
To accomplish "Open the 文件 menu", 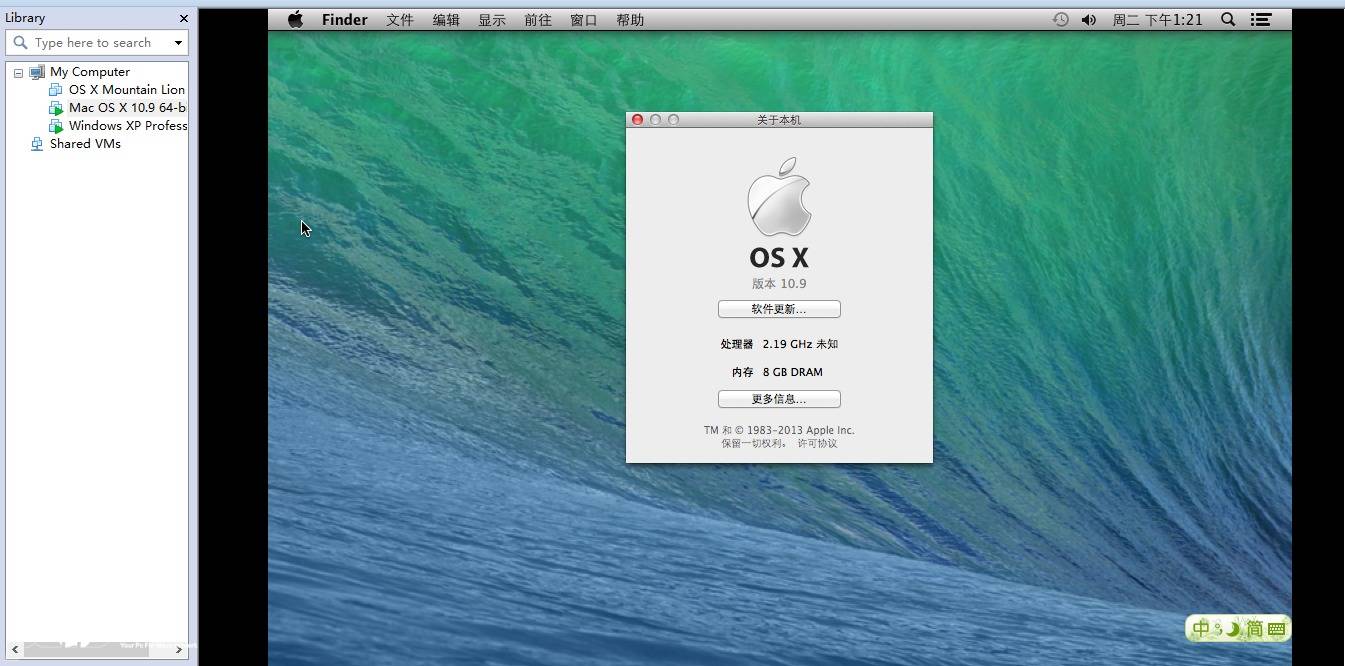I will pos(400,20).
